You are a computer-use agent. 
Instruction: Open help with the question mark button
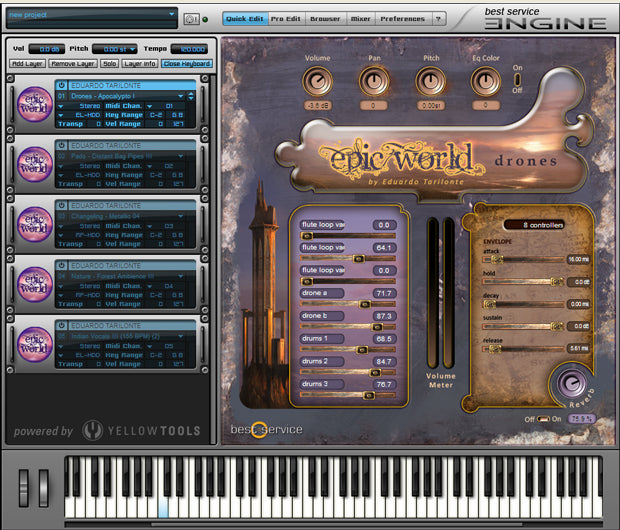[438, 18]
